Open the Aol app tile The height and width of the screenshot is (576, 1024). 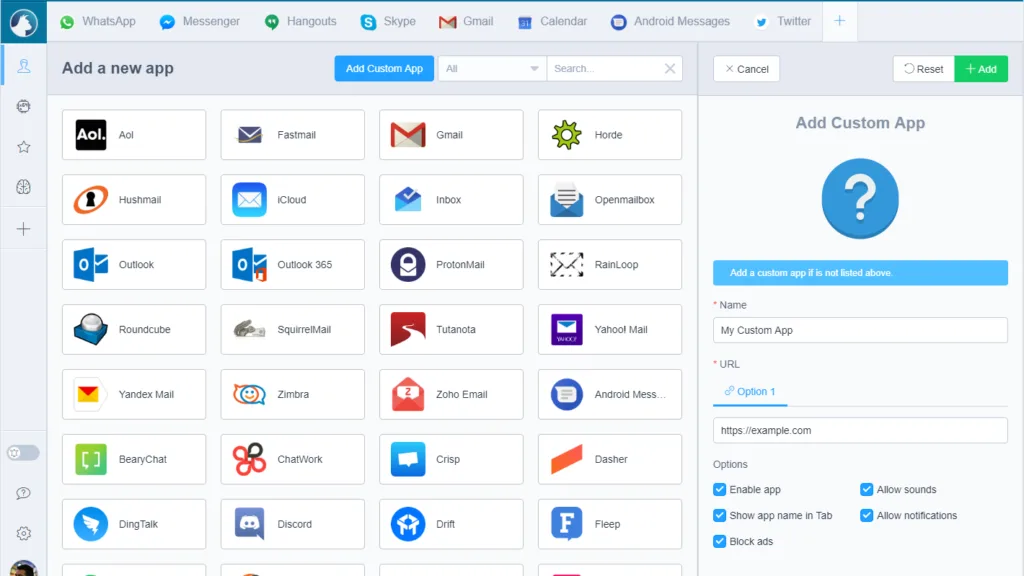(x=134, y=135)
